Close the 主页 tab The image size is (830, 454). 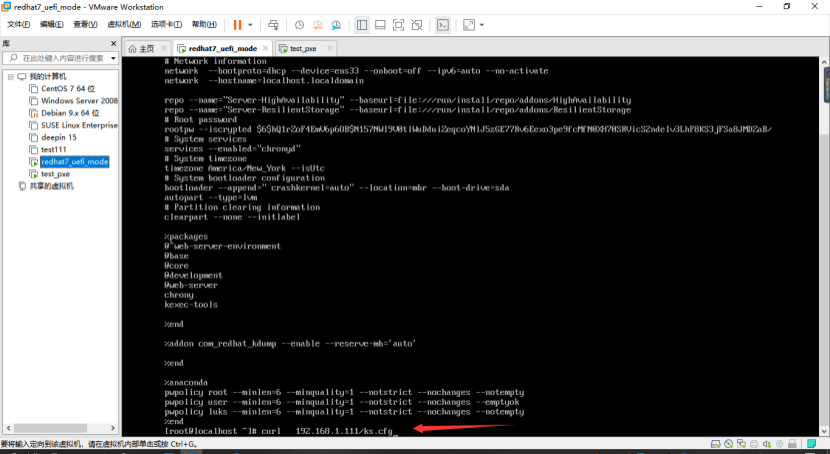164,48
